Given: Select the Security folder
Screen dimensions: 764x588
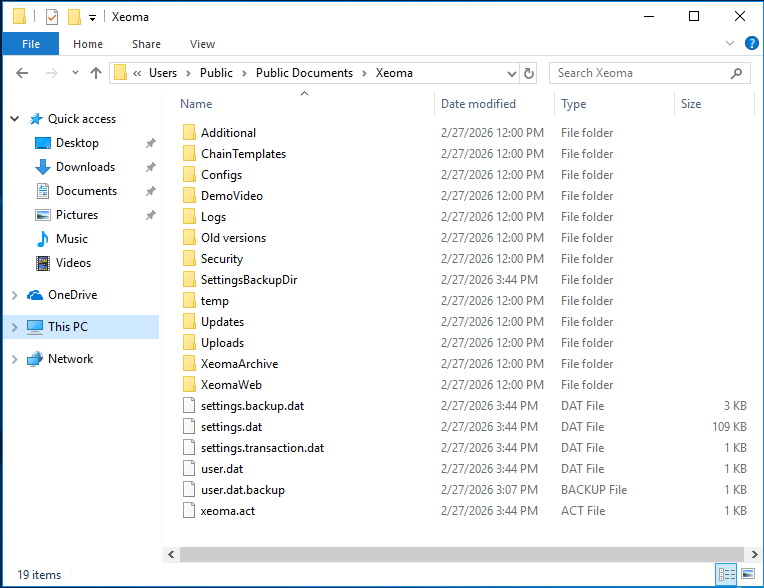Looking at the screenshot, I should click(222, 259).
